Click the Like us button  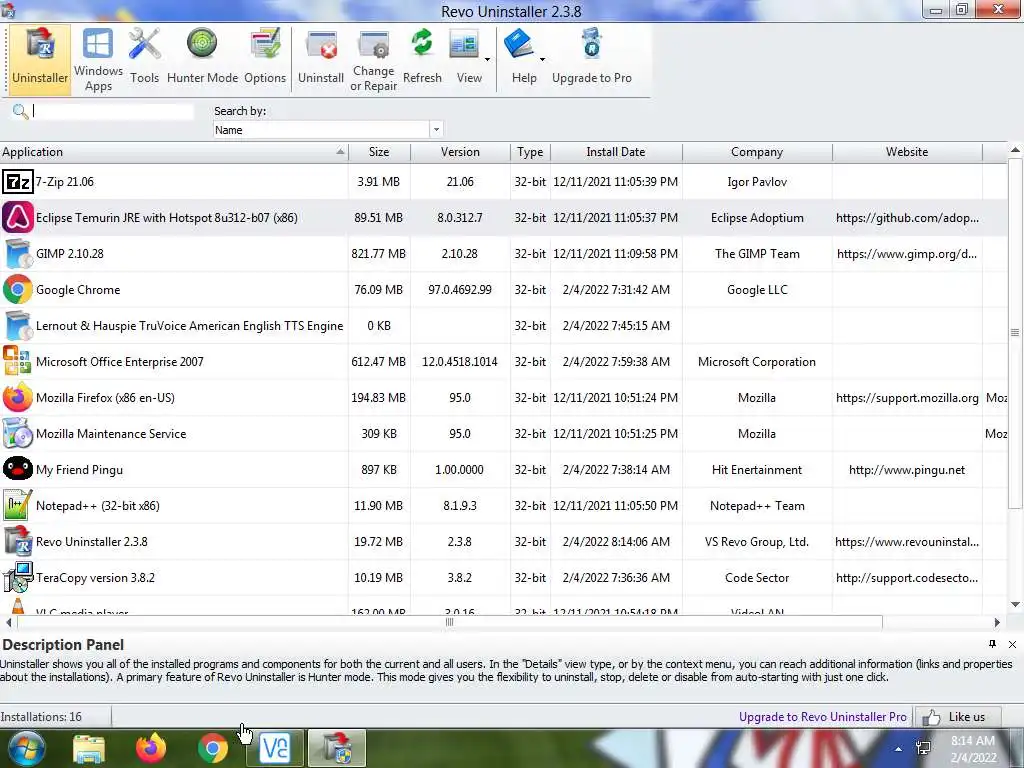[958, 716]
